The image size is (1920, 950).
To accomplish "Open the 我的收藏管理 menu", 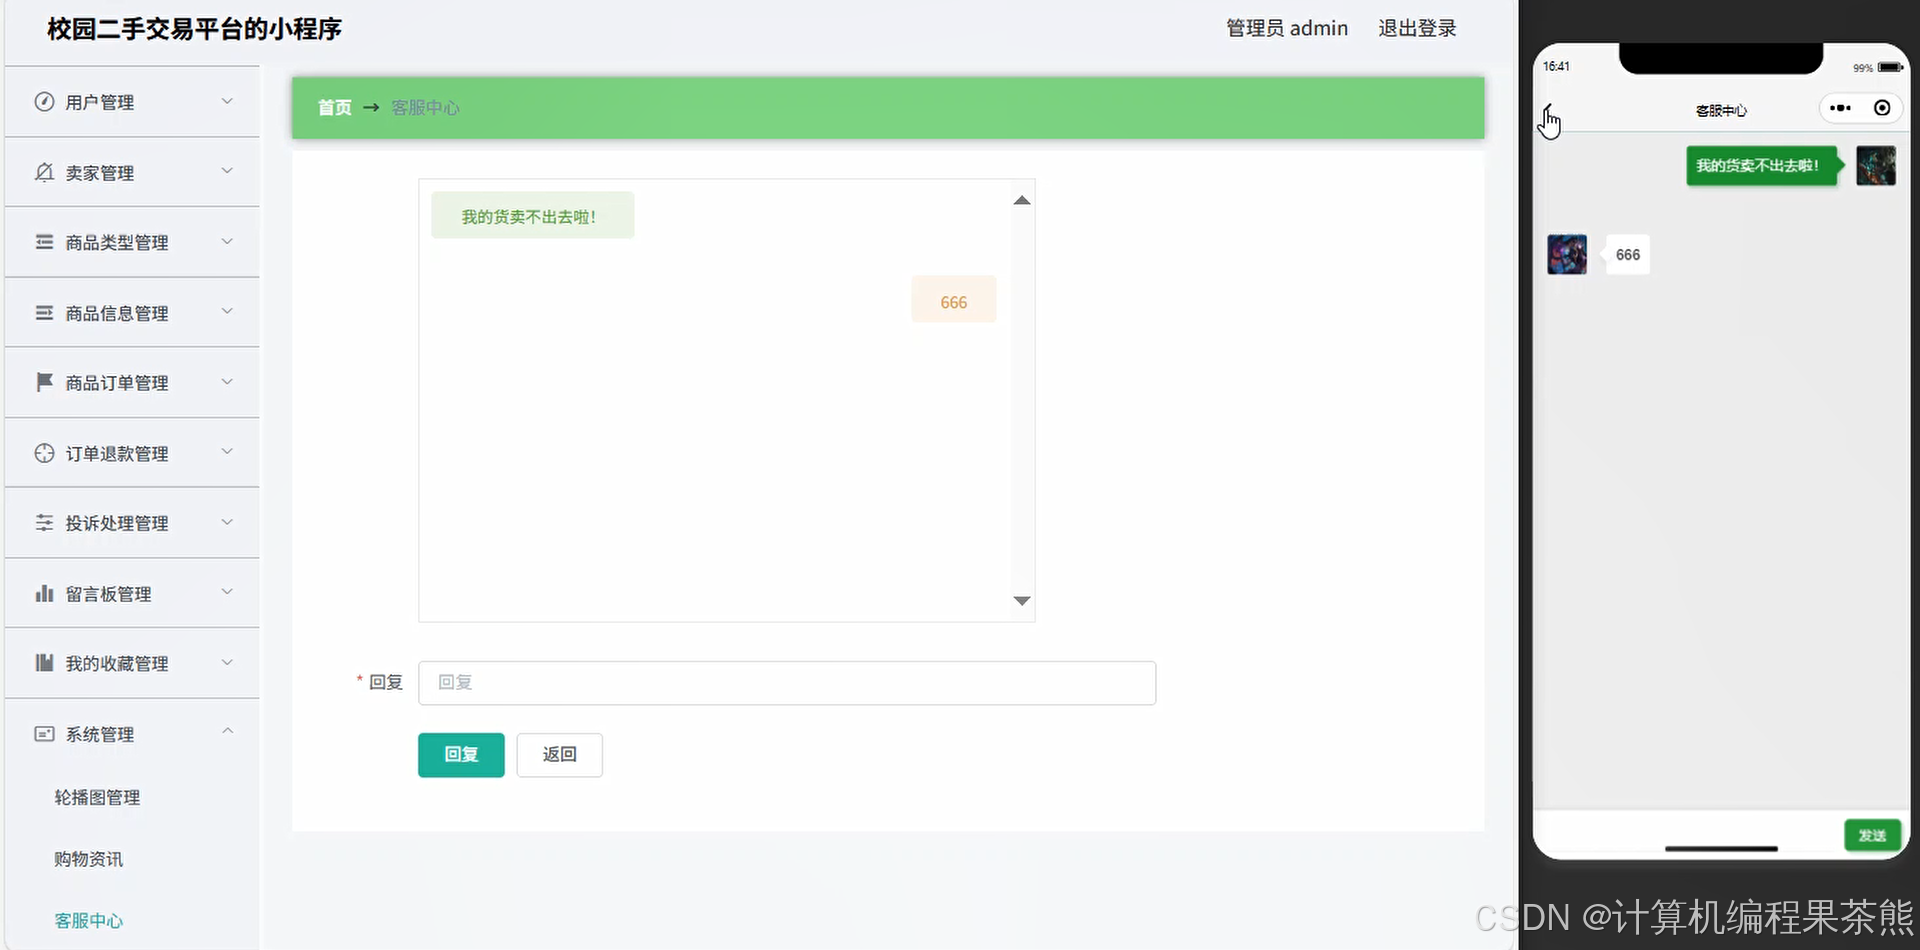I will (132, 663).
